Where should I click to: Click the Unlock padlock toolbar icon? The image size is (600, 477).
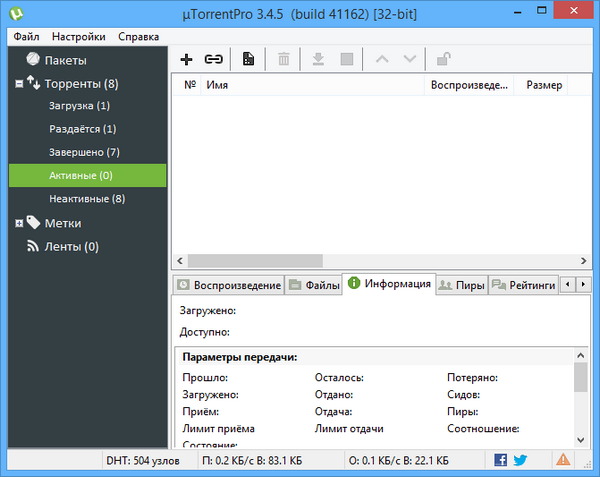(x=443, y=60)
